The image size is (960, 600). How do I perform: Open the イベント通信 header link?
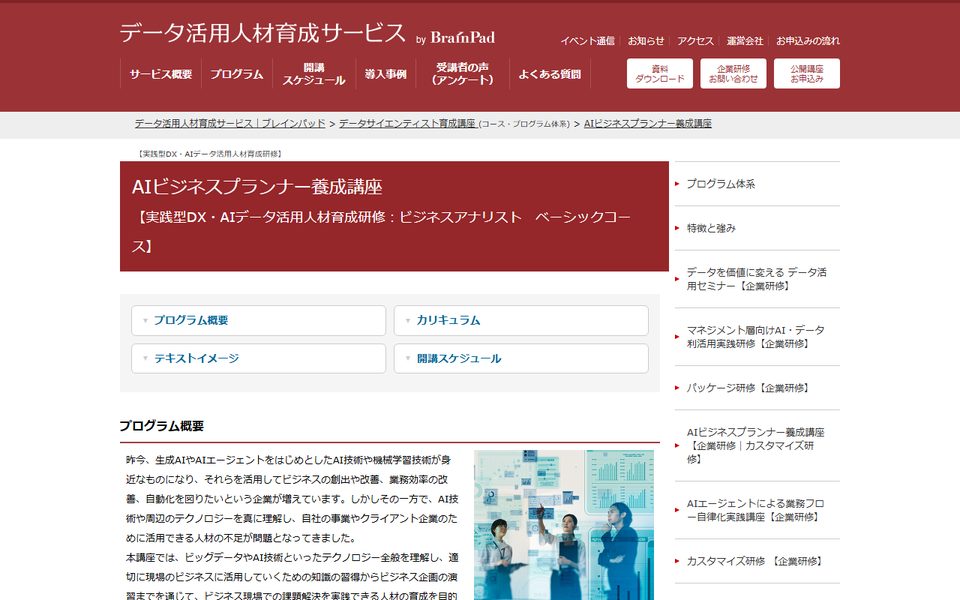588,41
